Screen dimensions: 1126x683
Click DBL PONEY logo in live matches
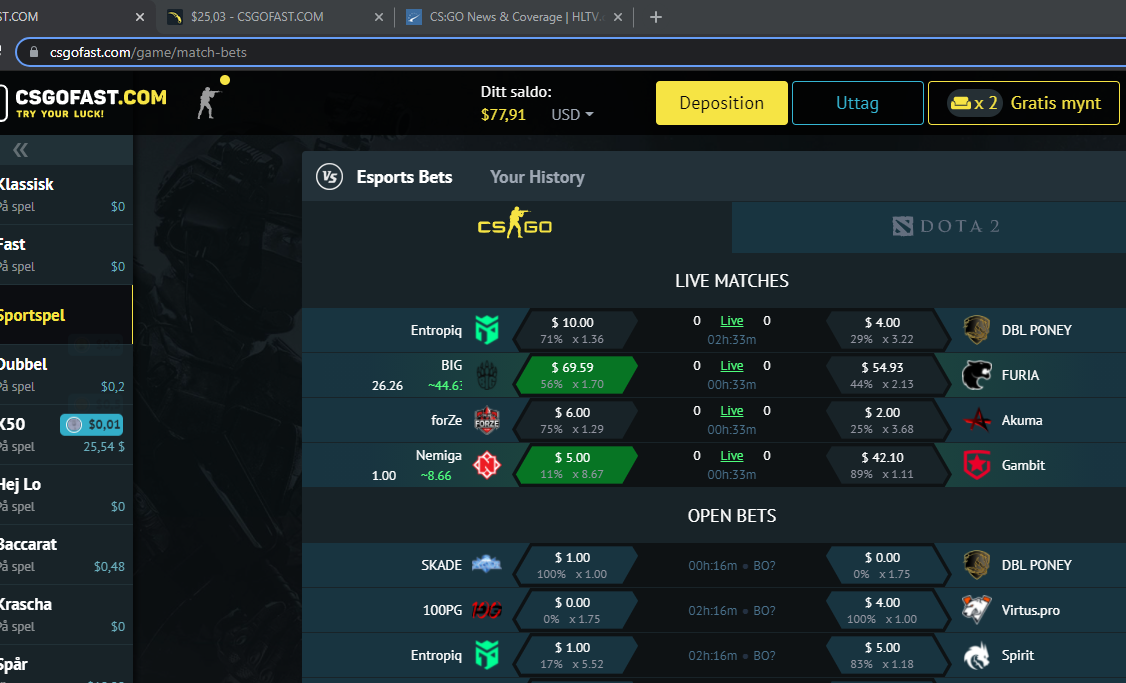coord(977,330)
